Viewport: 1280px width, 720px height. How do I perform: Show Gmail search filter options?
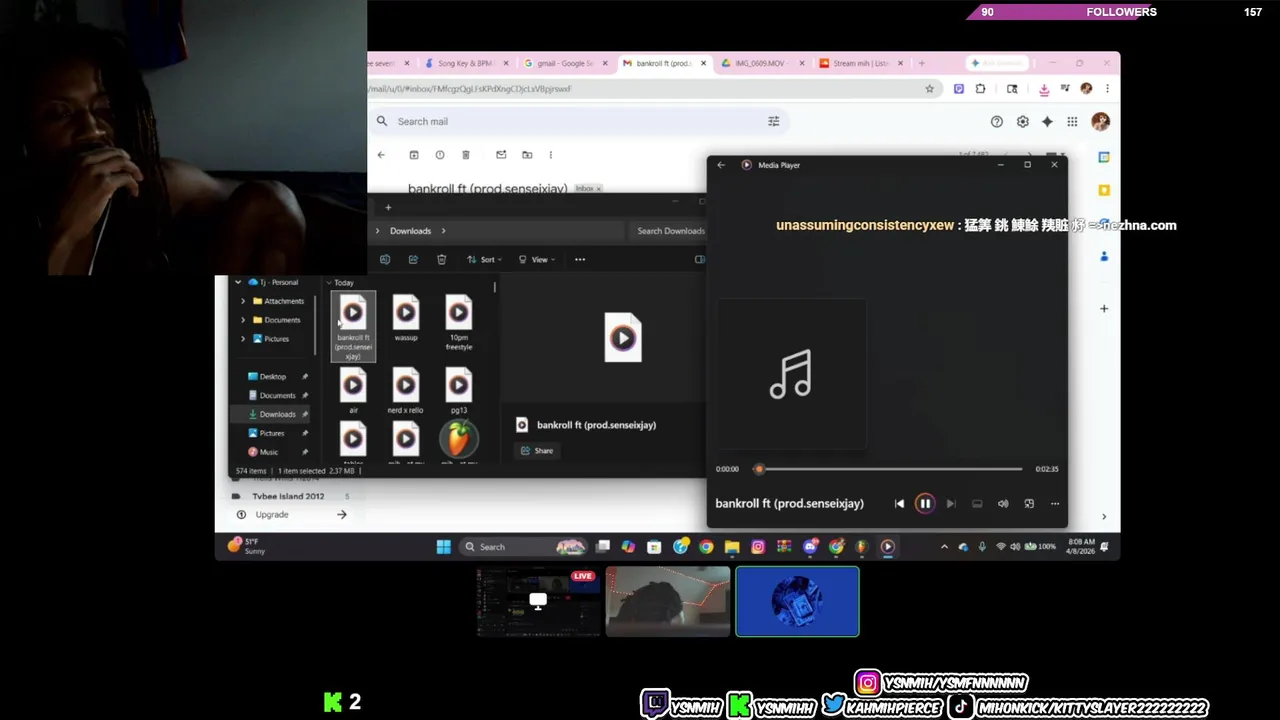773,121
